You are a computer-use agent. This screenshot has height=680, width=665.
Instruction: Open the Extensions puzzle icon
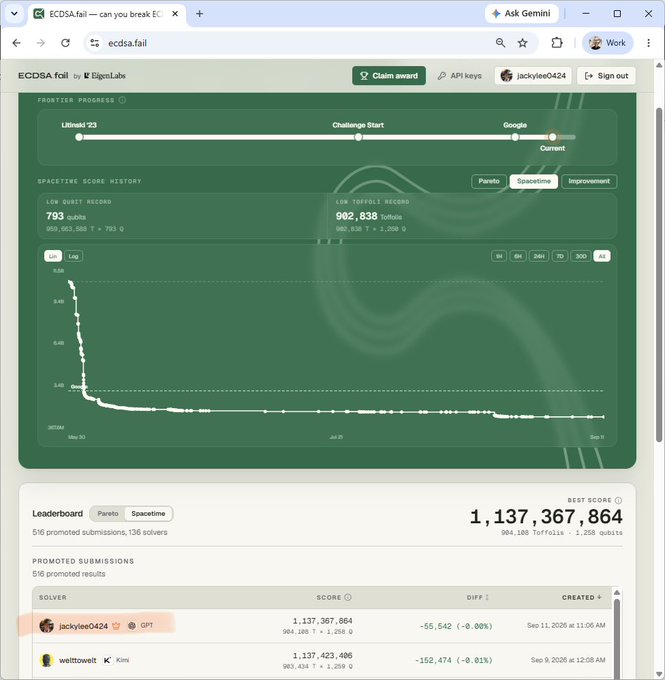pos(557,43)
